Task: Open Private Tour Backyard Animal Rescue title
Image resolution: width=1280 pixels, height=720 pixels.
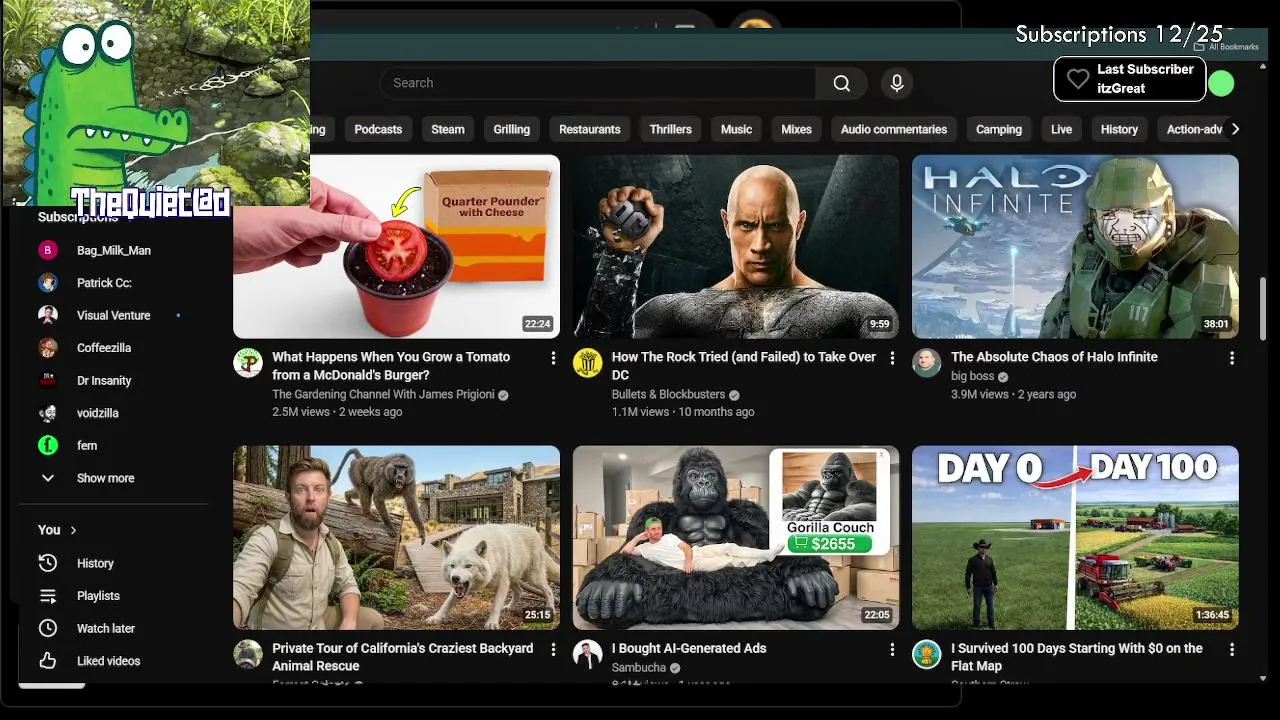Action: point(403,657)
